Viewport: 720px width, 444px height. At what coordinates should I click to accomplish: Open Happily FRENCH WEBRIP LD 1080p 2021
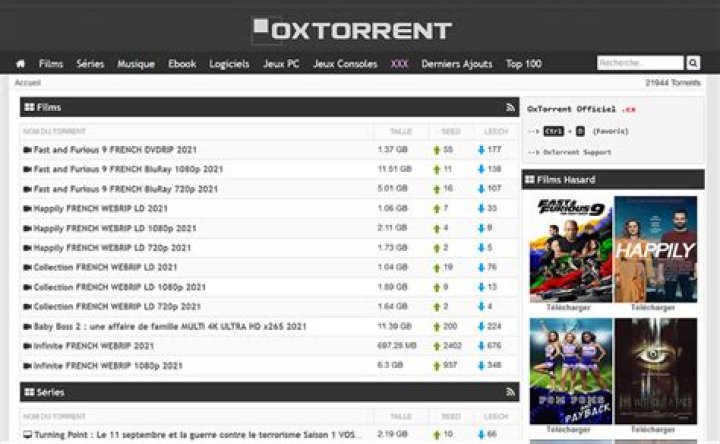coord(115,228)
